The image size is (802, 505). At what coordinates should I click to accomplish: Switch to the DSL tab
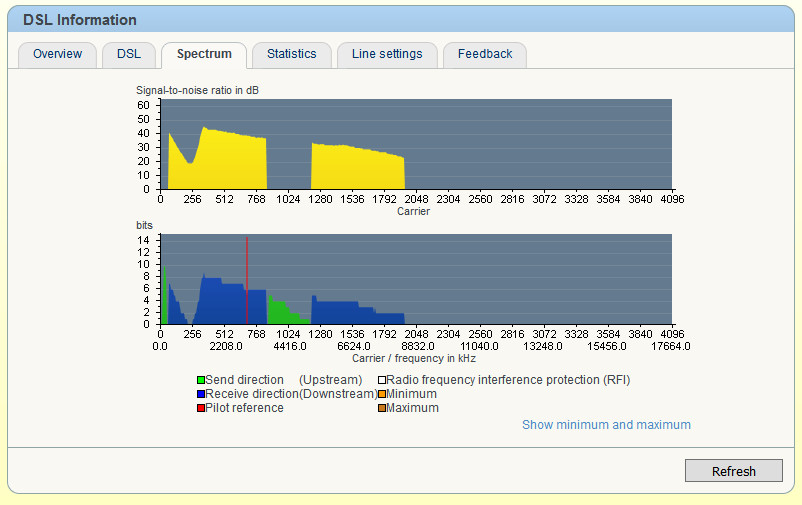click(128, 54)
